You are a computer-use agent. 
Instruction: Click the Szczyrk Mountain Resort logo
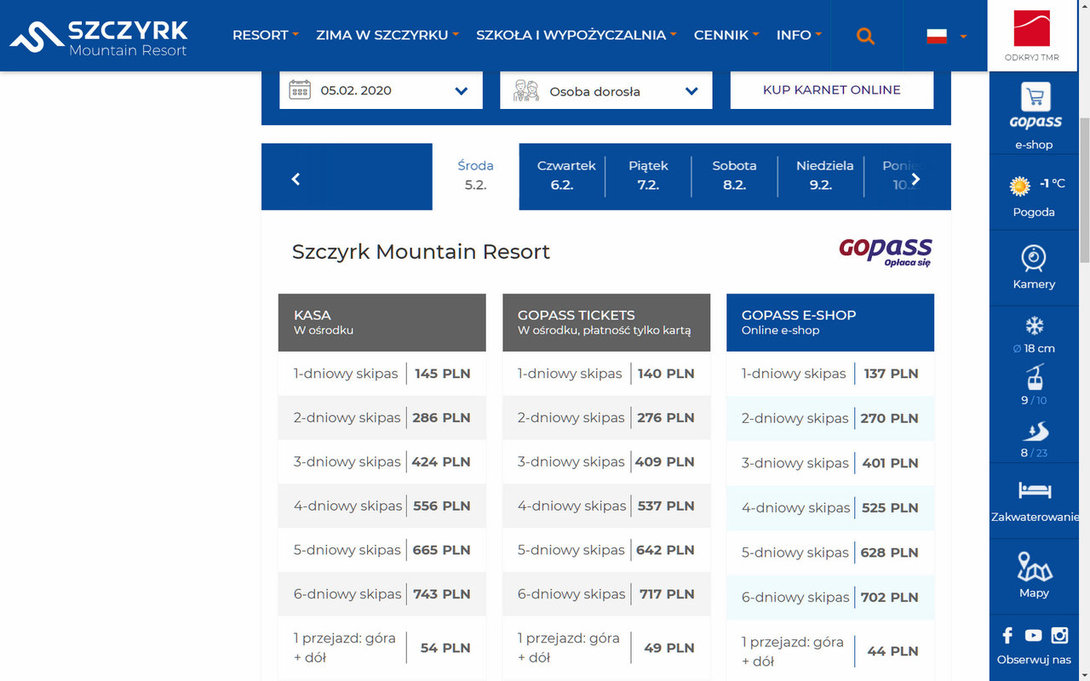point(99,37)
